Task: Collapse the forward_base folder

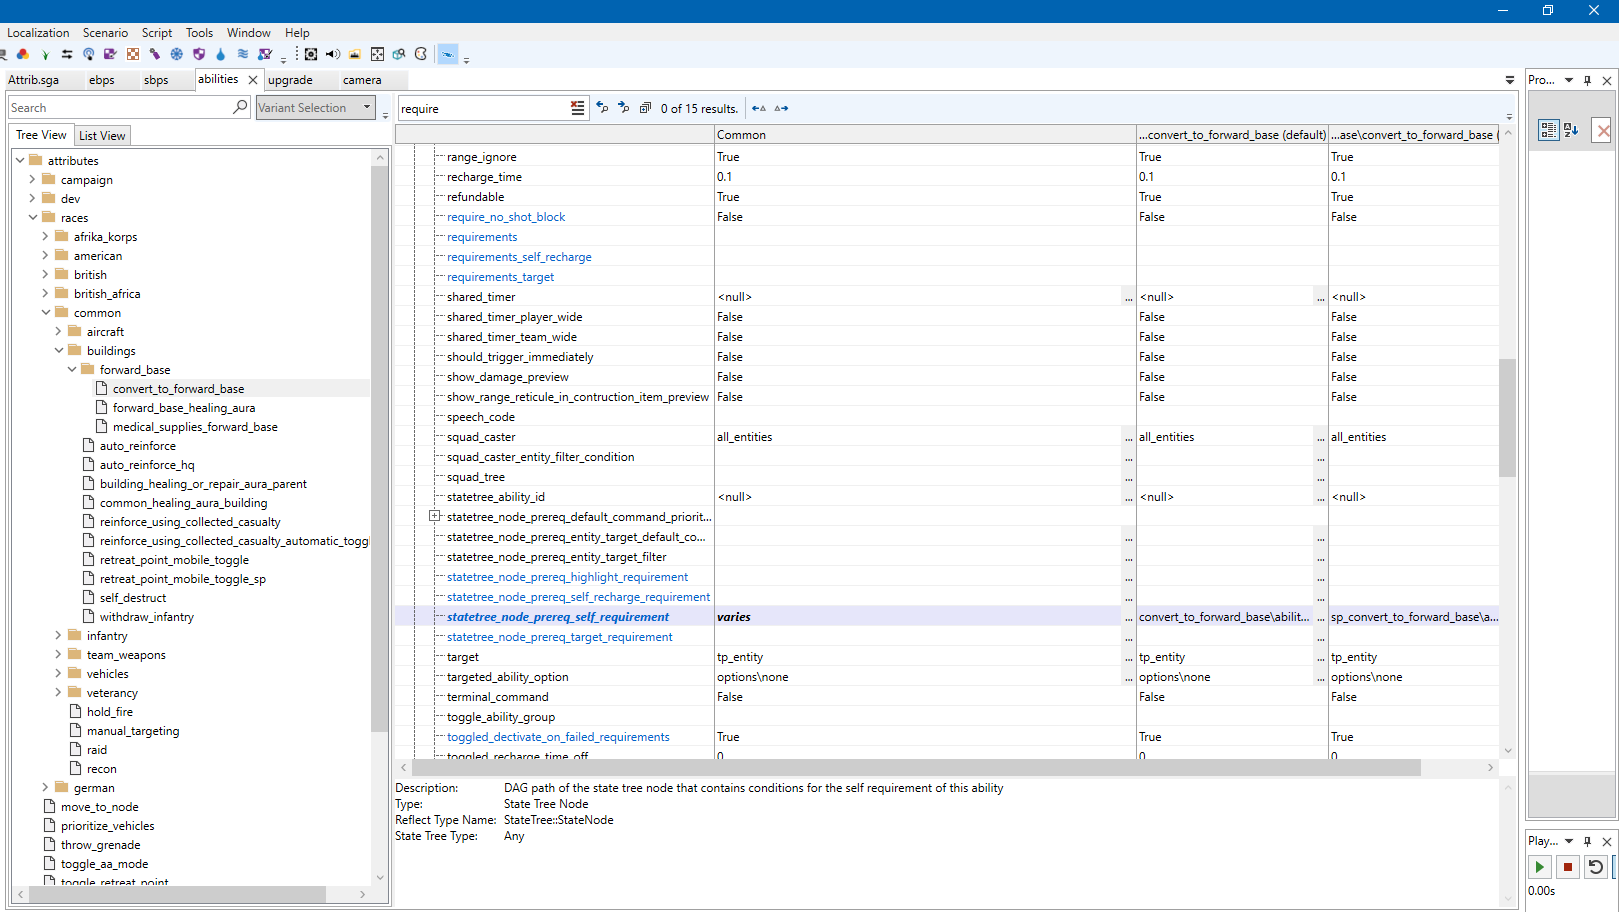Action: [72, 370]
